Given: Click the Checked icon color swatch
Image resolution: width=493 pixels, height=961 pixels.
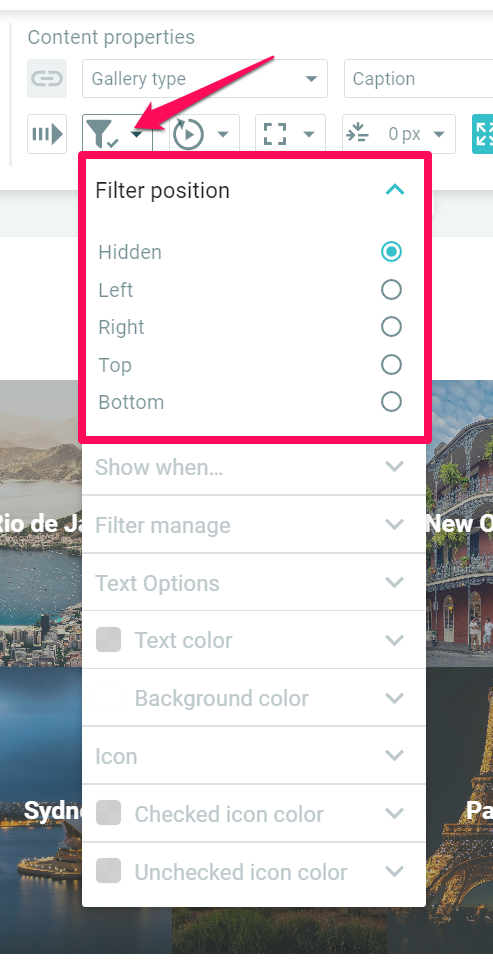Looking at the screenshot, I should pyautogui.click(x=109, y=813).
